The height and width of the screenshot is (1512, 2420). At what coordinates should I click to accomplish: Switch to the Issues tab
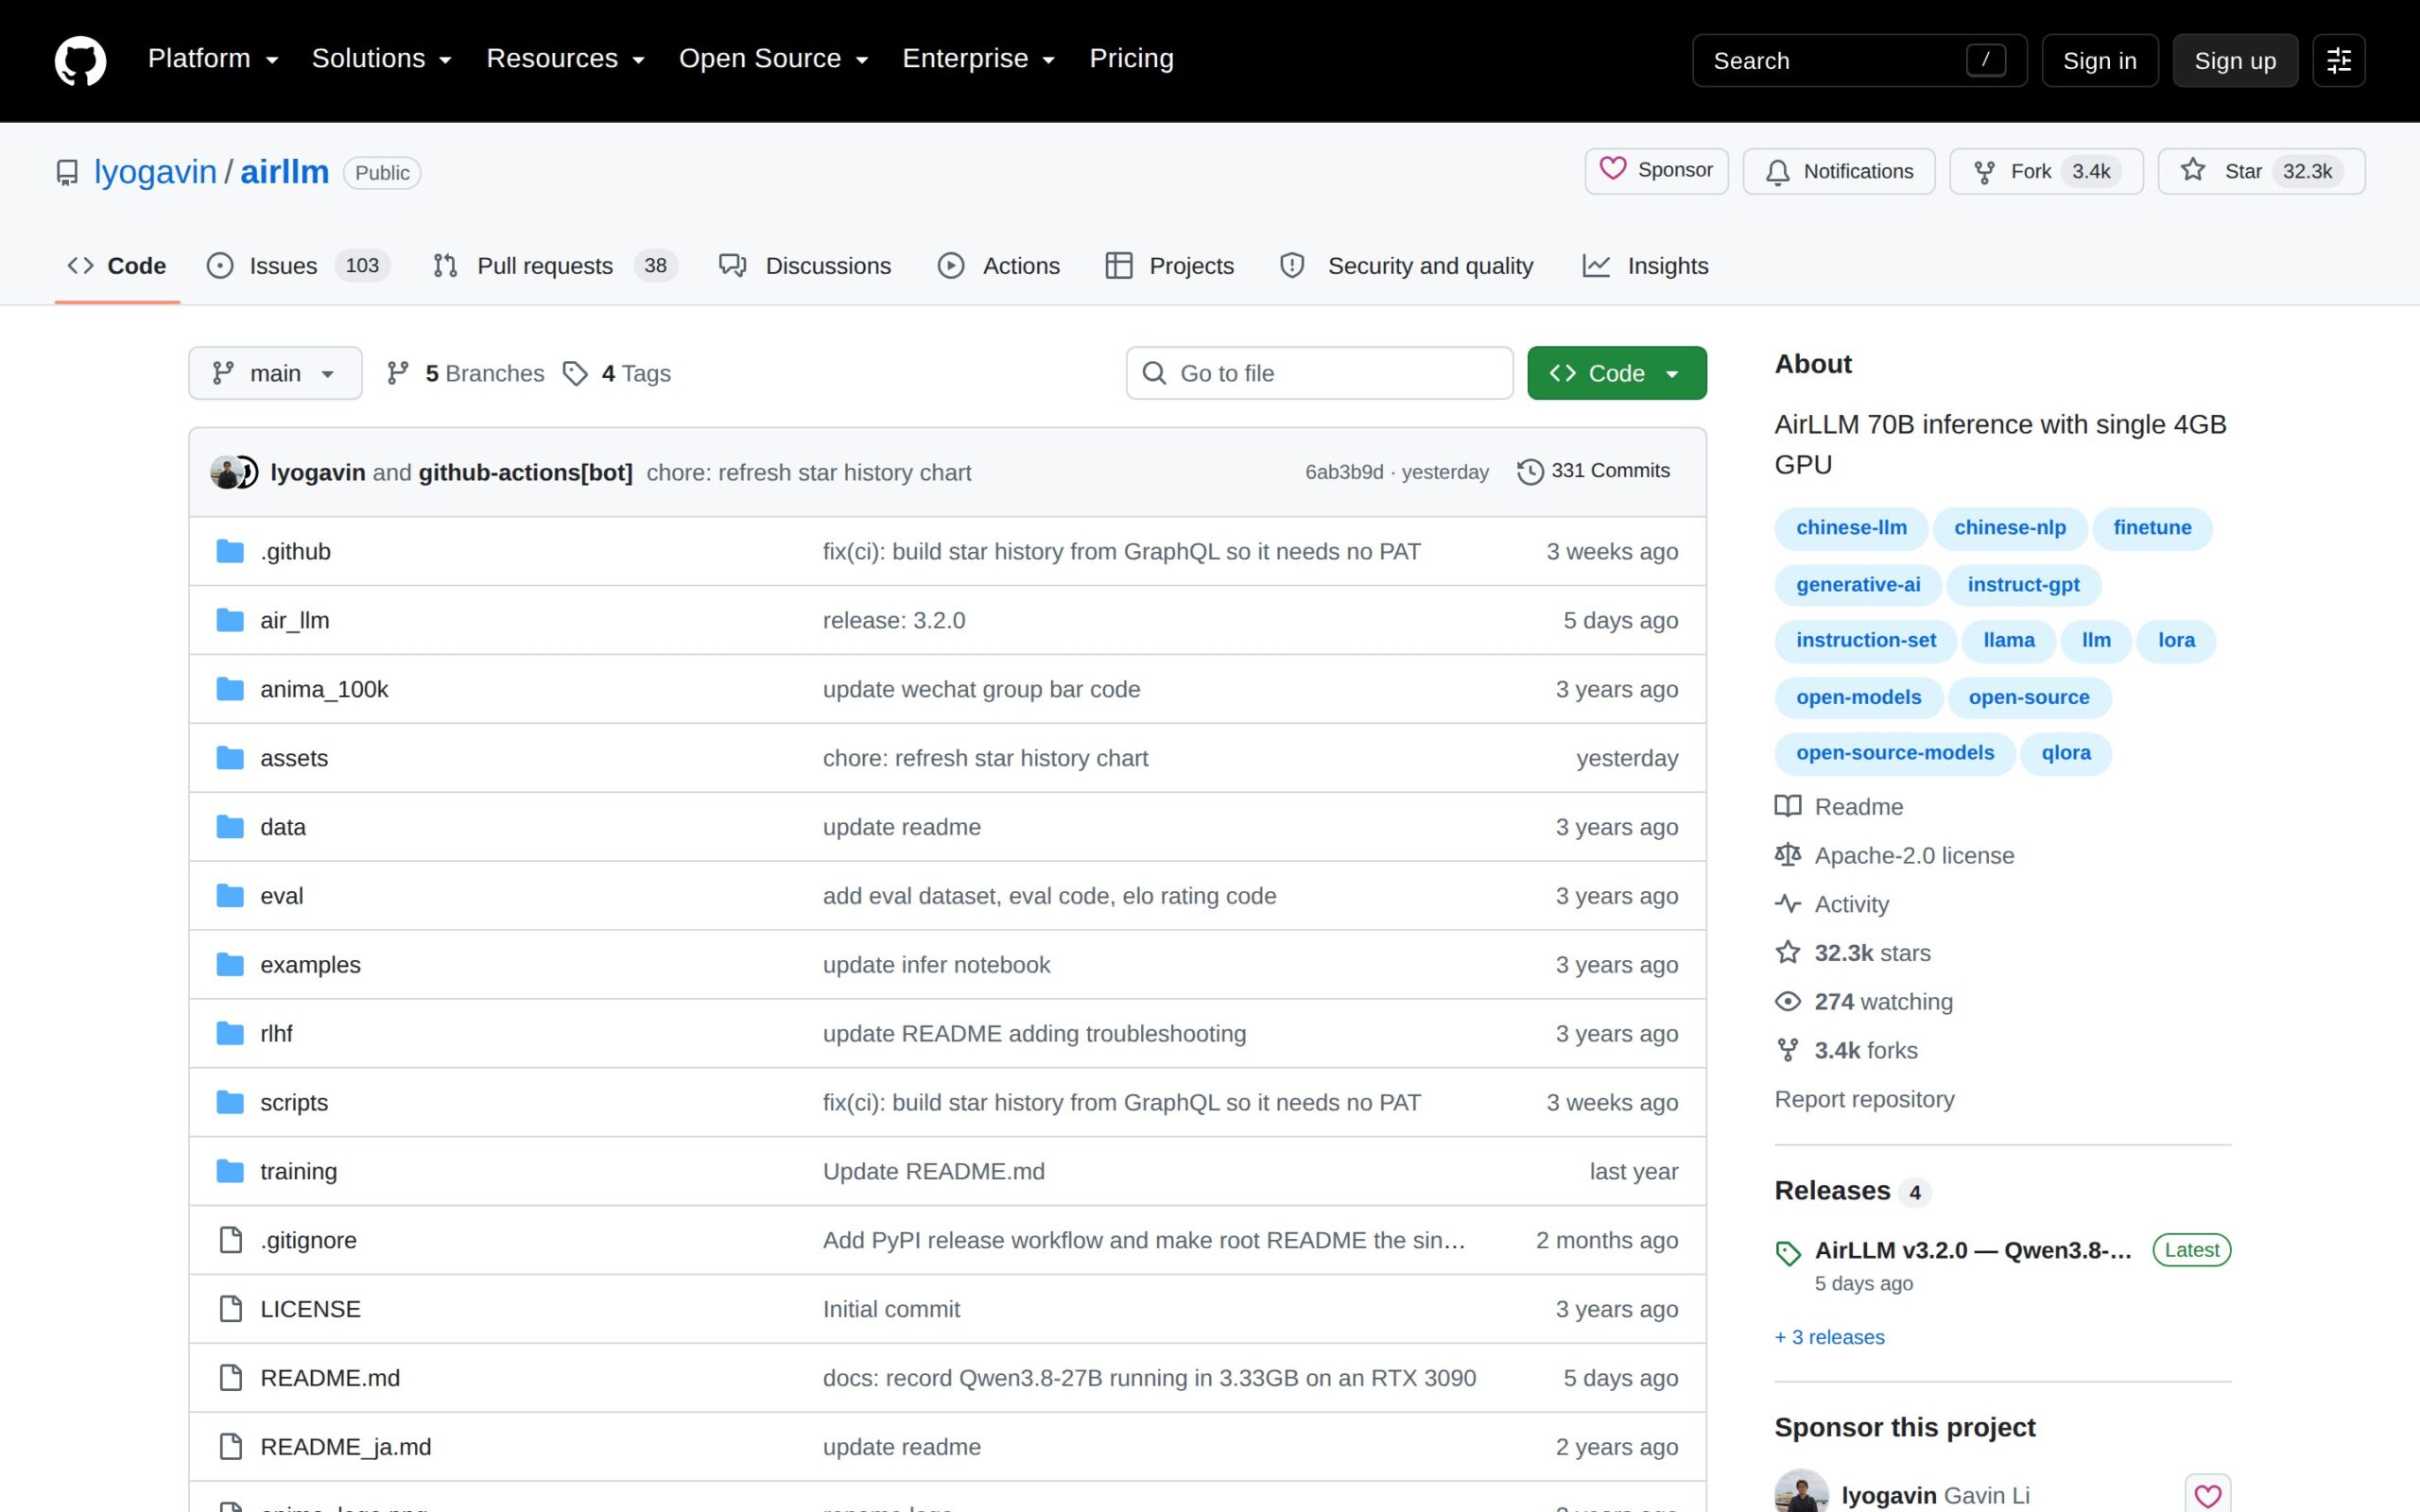pos(298,266)
